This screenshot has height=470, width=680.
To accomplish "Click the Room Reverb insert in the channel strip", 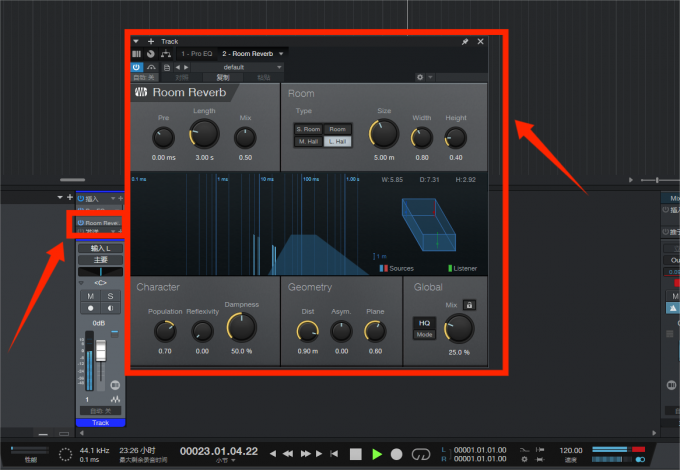I will 100,223.
